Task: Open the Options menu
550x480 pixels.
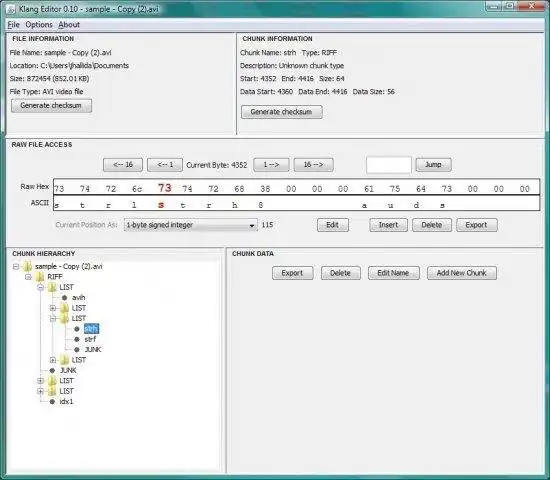Action: pyautogui.click(x=39, y=25)
